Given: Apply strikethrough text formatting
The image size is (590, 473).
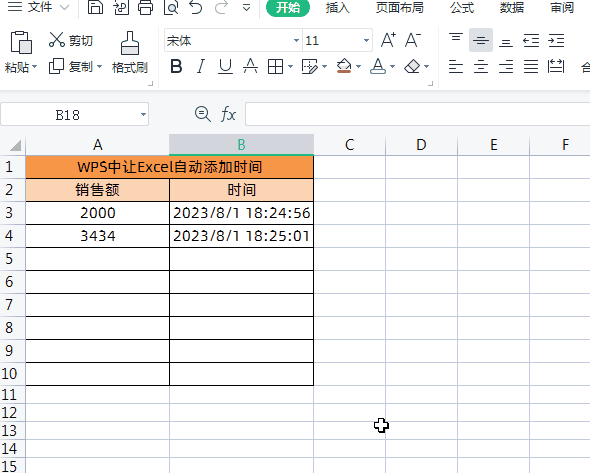Looking at the screenshot, I should click(250, 67).
